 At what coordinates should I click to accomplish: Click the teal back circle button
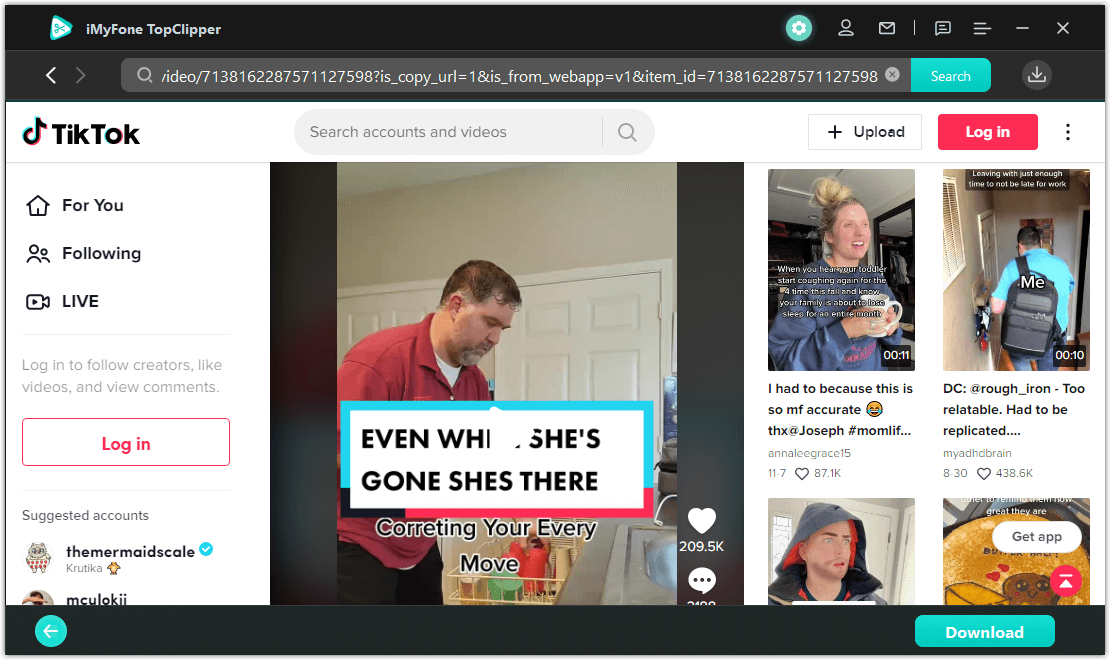51,631
